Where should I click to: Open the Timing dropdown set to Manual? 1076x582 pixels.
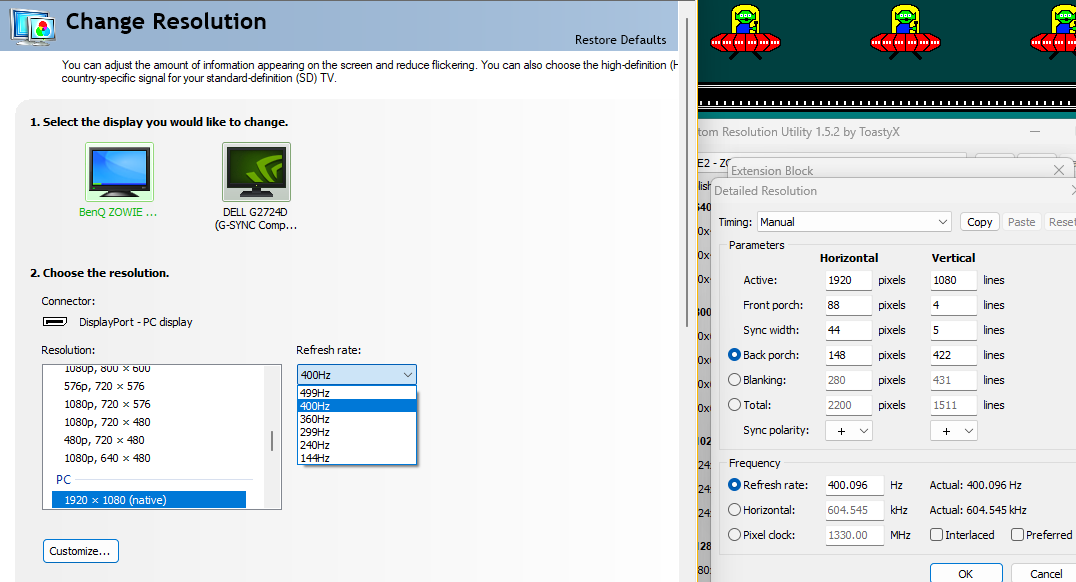[x=853, y=222]
